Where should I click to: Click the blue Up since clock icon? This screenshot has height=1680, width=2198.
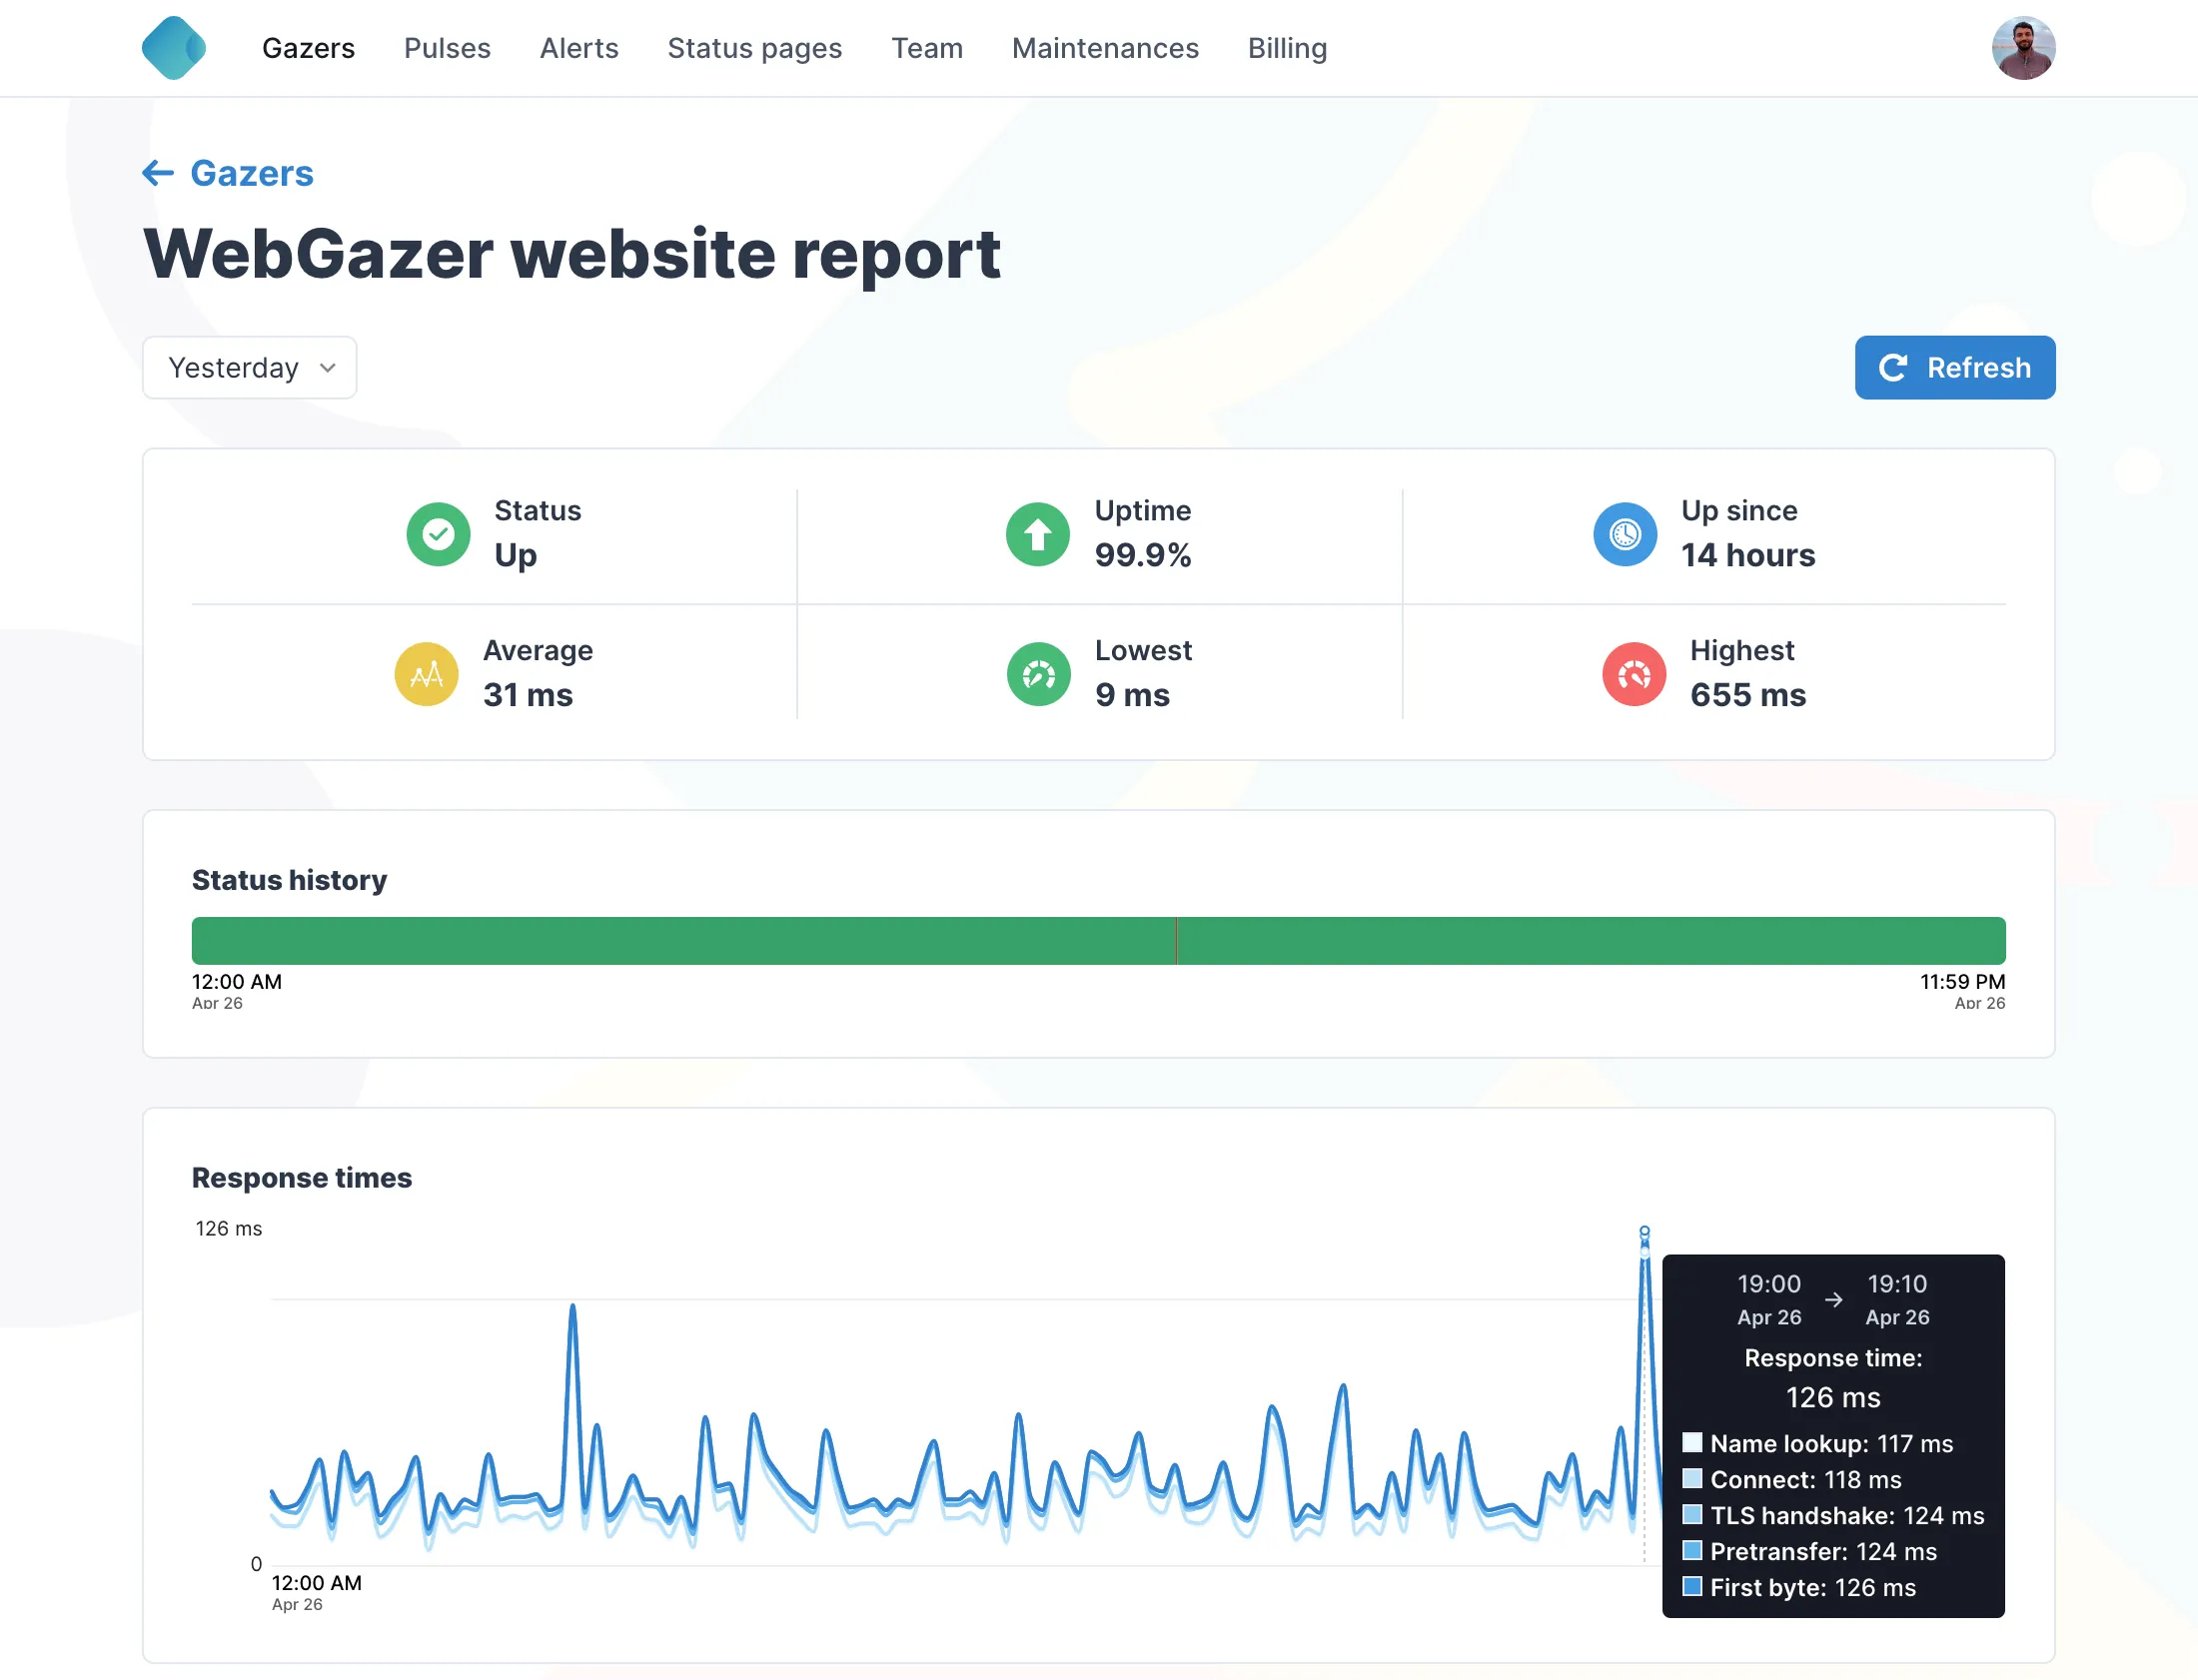[1624, 534]
